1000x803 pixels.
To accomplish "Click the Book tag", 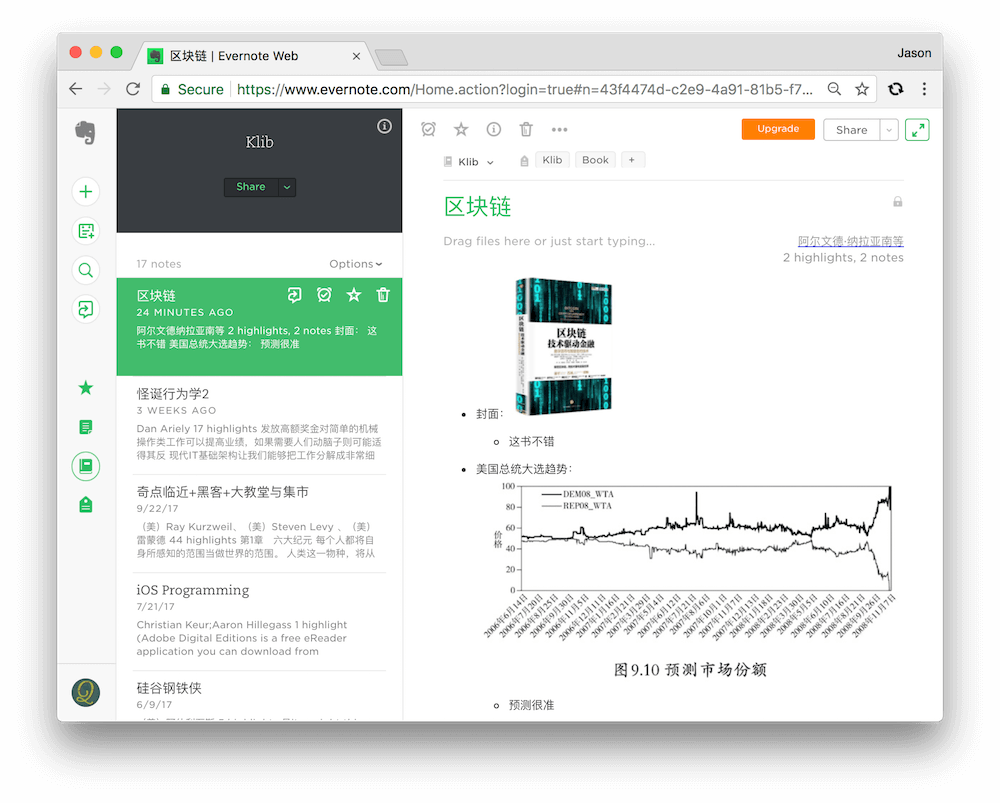I will (x=595, y=160).
